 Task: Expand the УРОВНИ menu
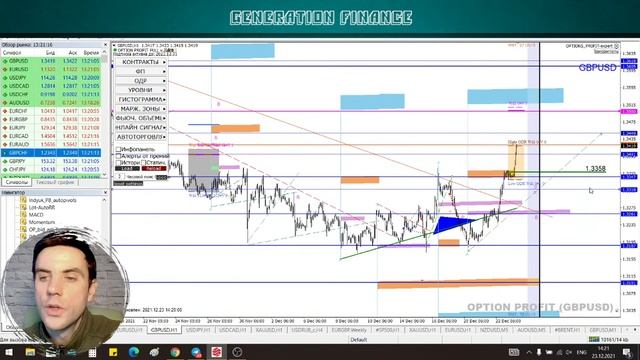tap(141, 90)
